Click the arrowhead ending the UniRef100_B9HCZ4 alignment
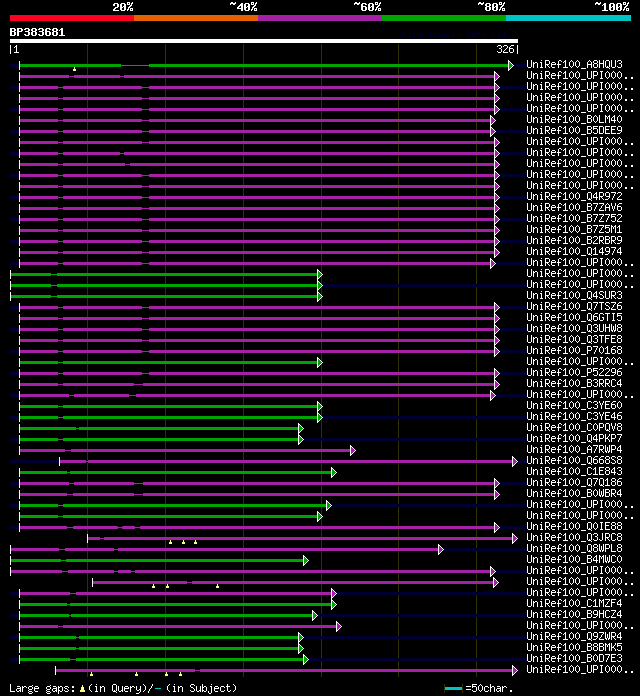The image size is (640, 696). pyautogui.click(x=315, y=616)
